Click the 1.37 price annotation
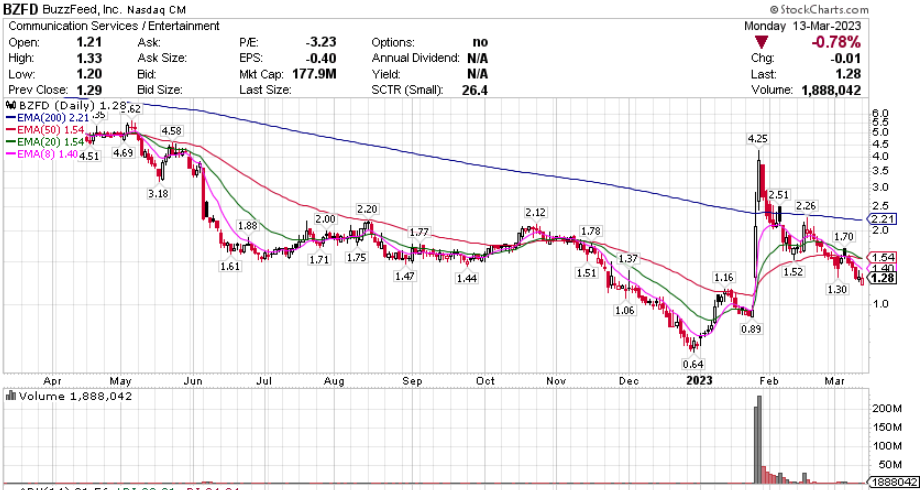922x490 pixels. coord(628,258)
